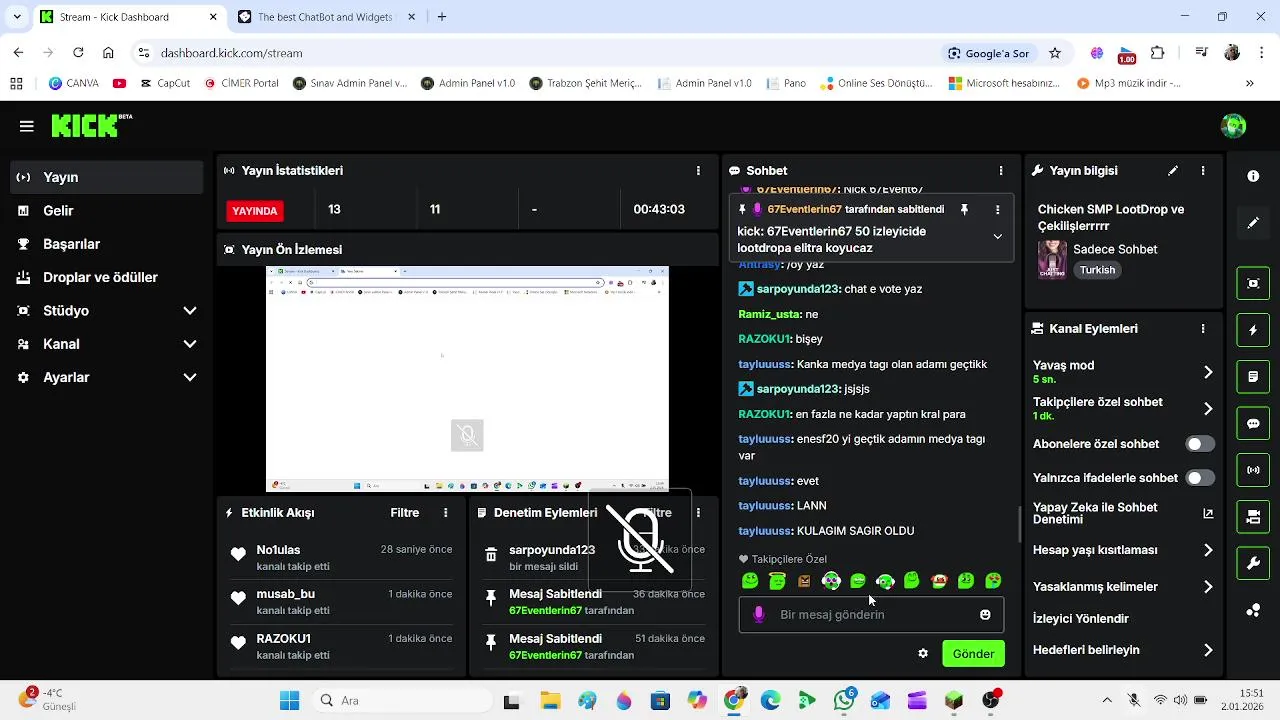Click the No1ulas follower entry
Viewport: 1280px width, 720px height.
pyautogui.click(x=342, y=558)
